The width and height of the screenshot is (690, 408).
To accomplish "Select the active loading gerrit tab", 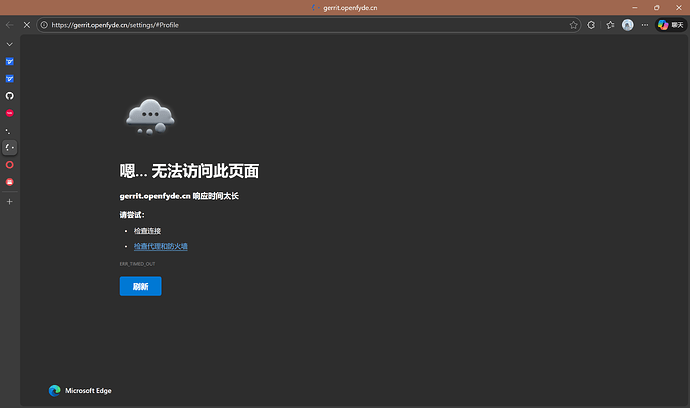I will [10, 147].
